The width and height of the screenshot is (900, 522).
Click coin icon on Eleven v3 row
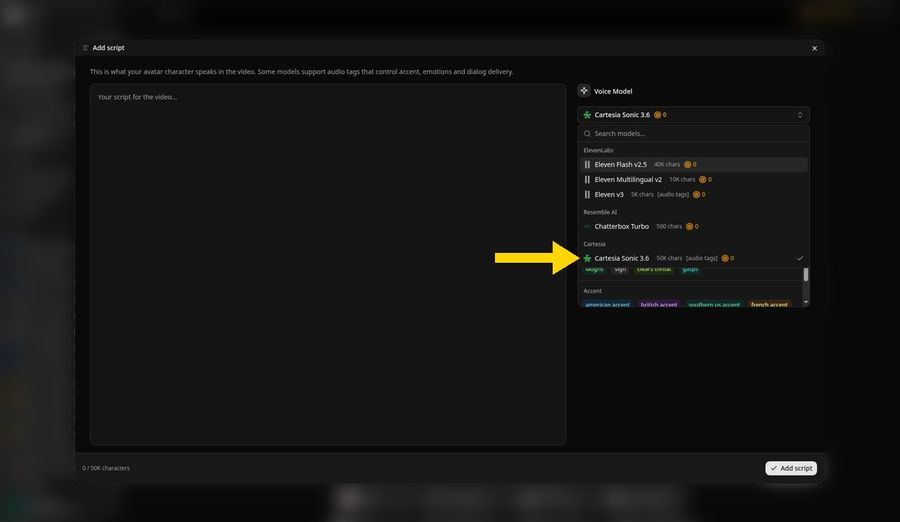click(x=696, y=194)
